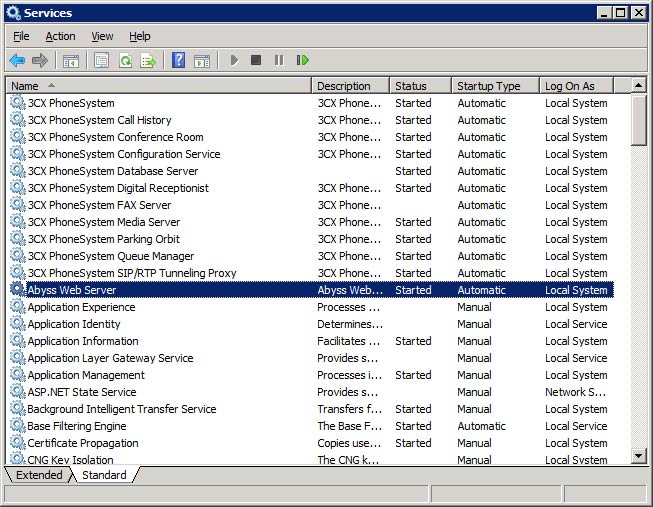Click gear icon beside 3CX PhoneSystem FAX Server
Screen dimensions: 653x507
17,205
